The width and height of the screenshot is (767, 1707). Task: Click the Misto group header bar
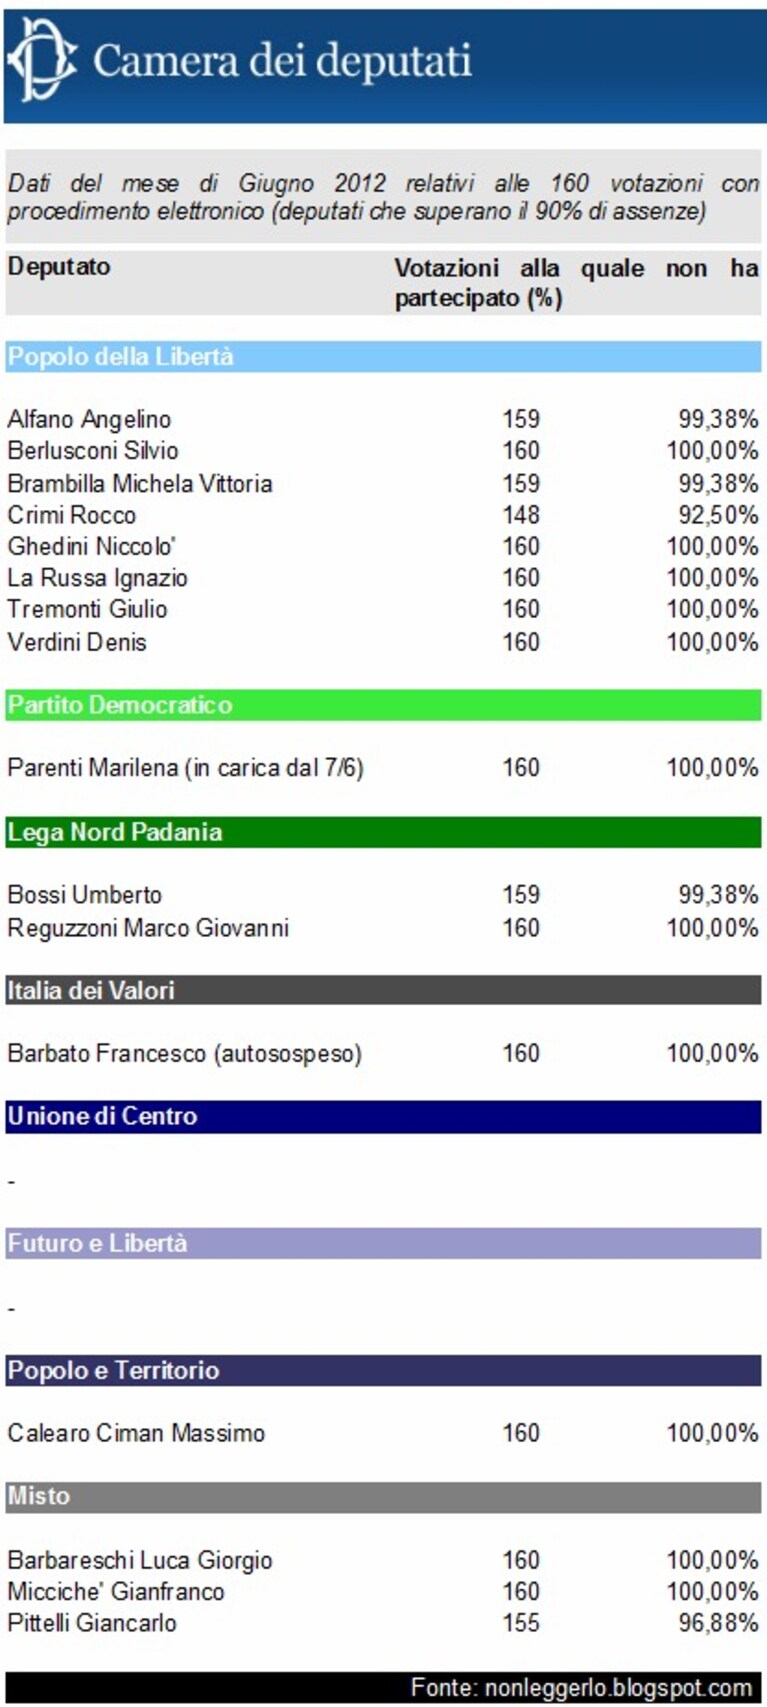383,1497
